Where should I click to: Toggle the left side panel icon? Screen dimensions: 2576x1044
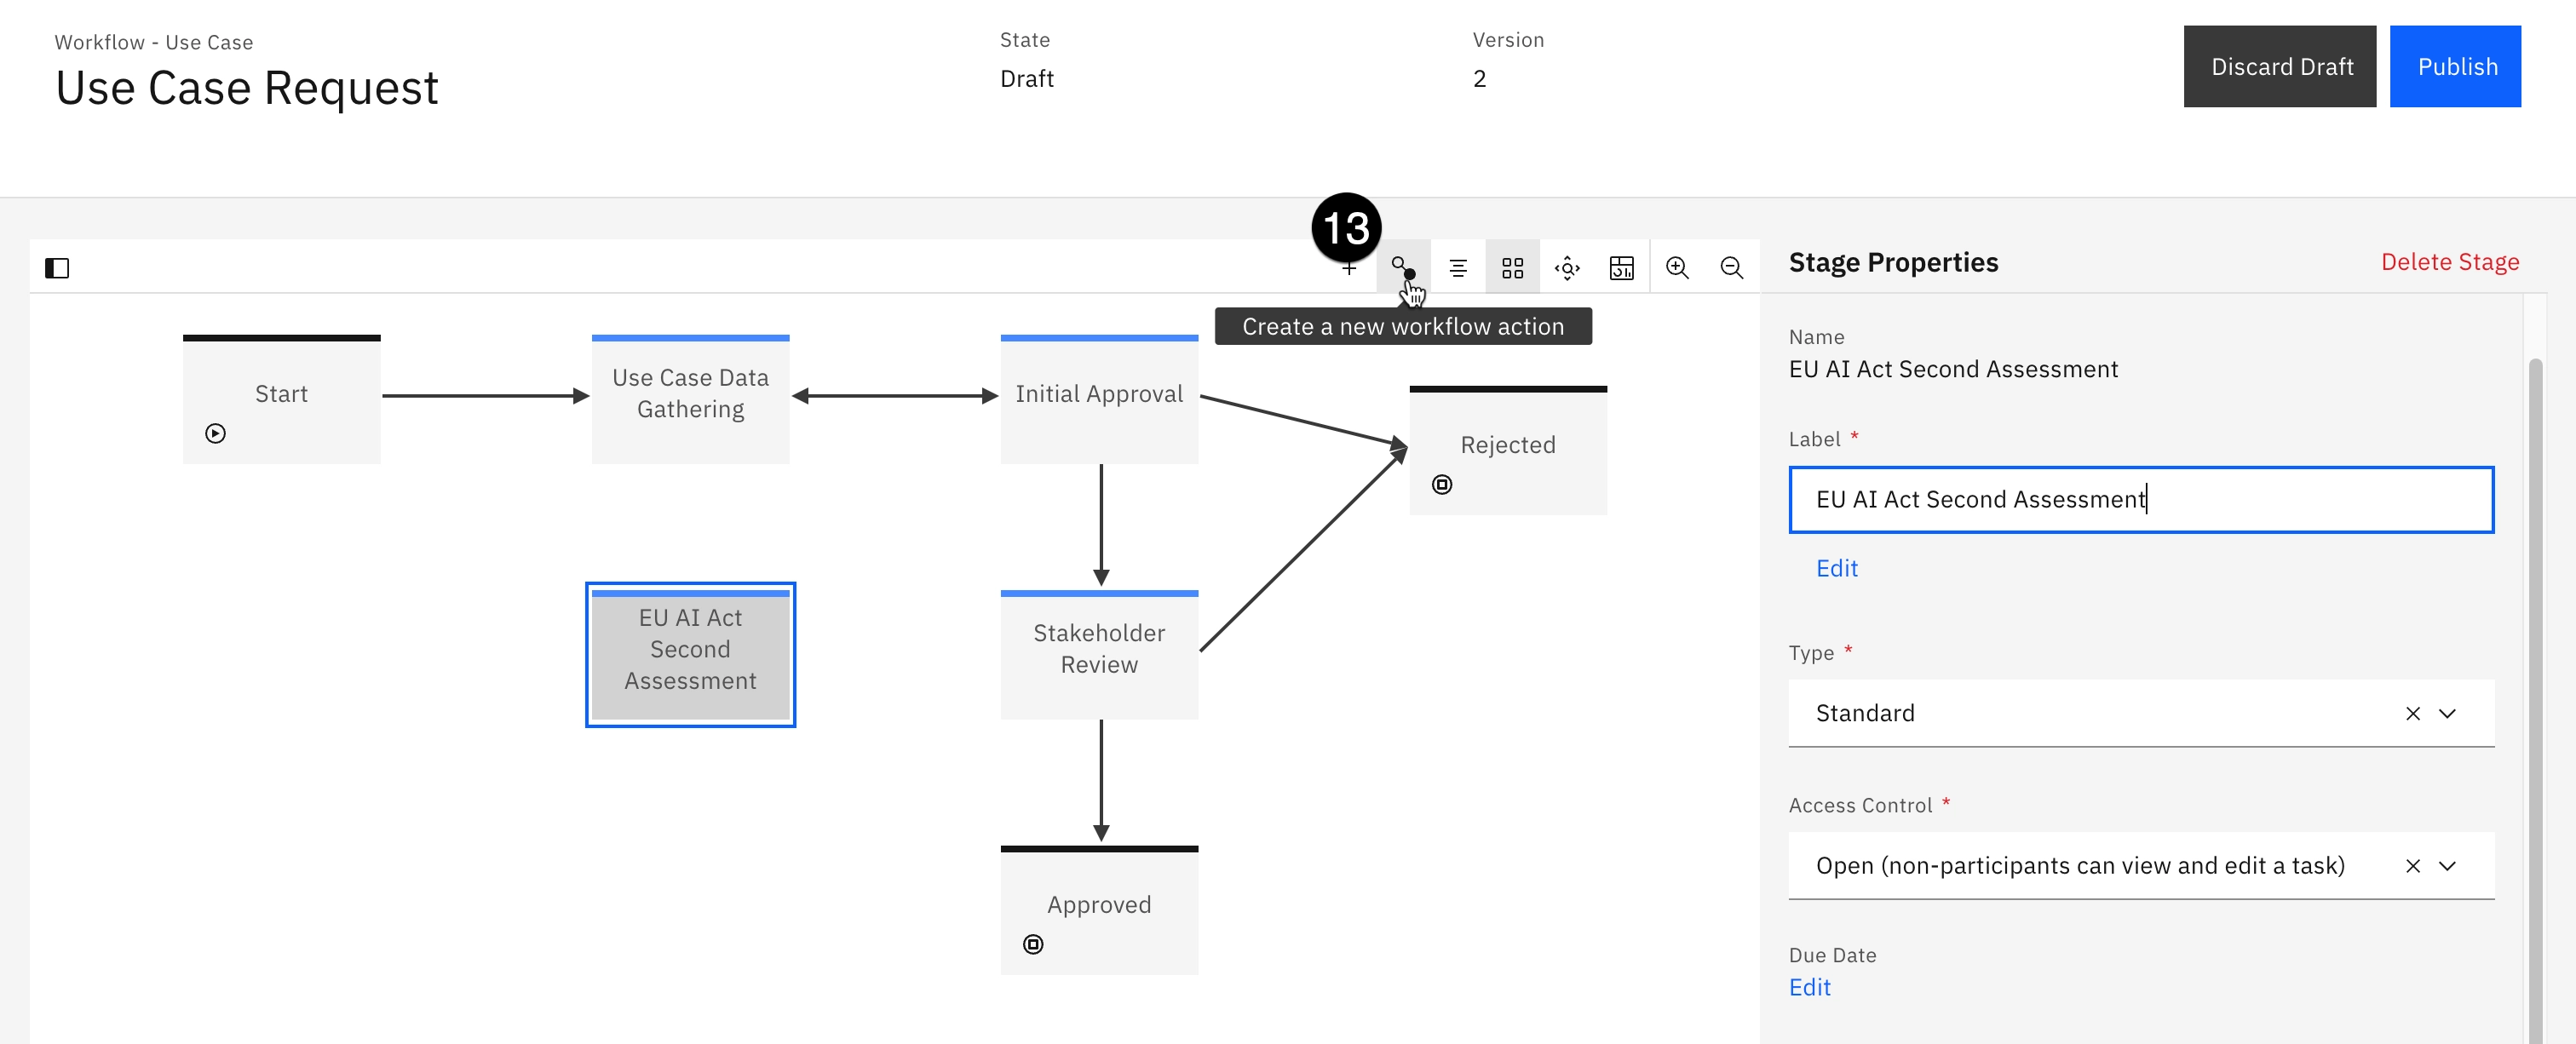point(57,268)
